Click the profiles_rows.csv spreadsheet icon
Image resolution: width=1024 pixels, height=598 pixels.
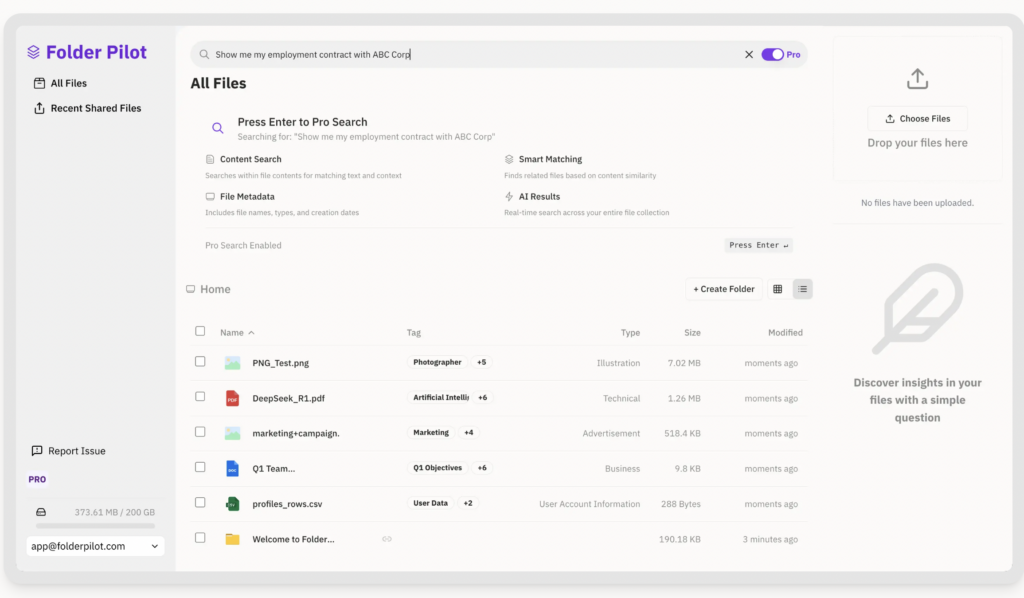click(232, 504)
